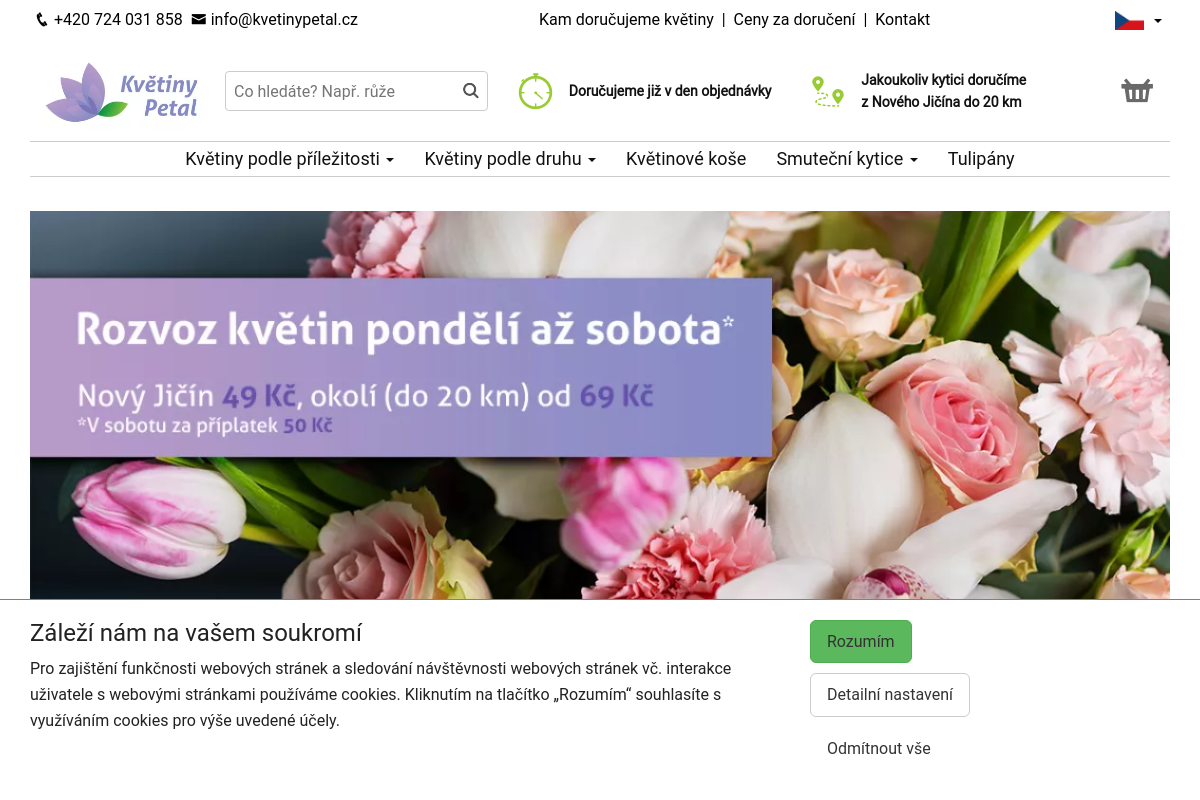This screenshot has height=800, width=1200.
Task: Click the location pin icon
Action: 827,91
